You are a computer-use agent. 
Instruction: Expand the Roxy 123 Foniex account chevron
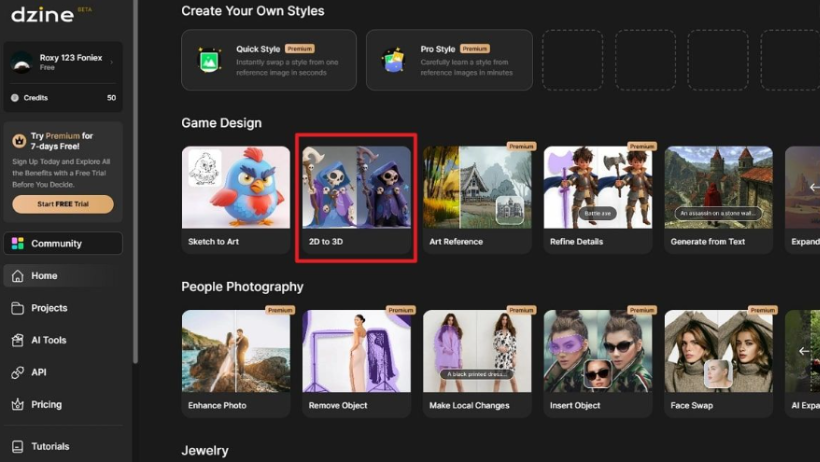tap(111, 62)
